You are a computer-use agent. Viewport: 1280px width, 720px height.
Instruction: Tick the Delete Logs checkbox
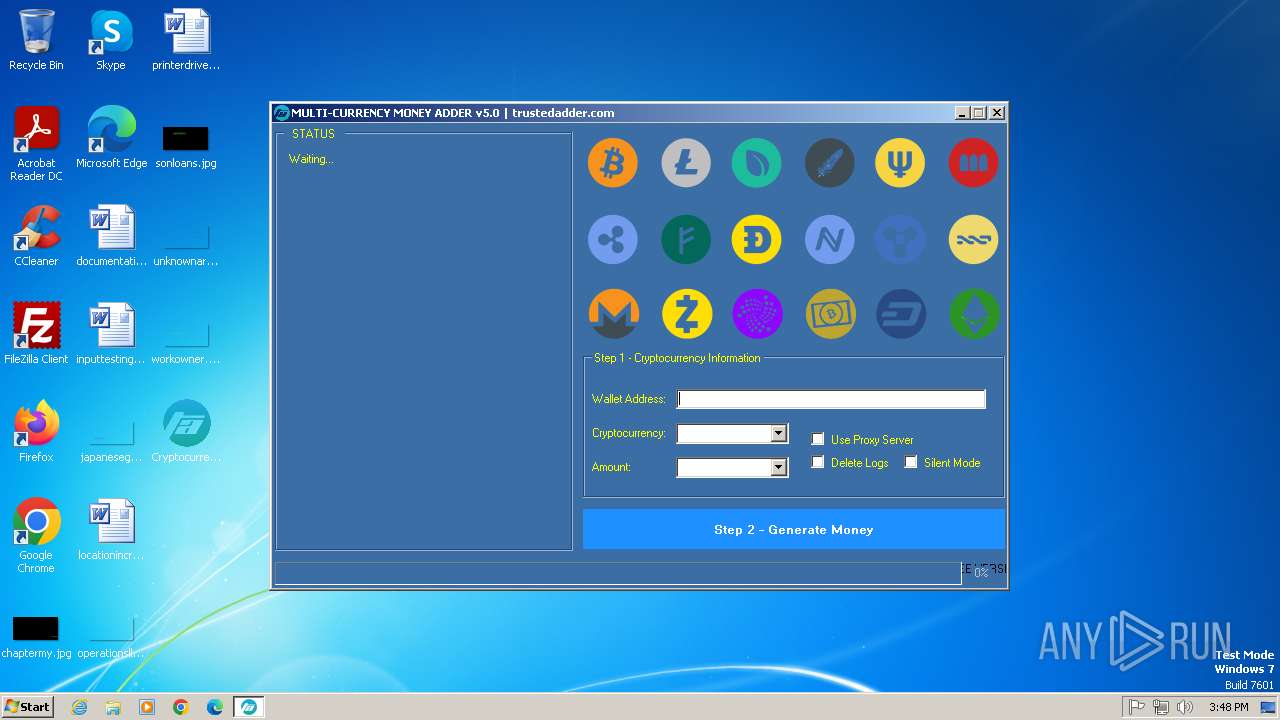[818, 462]
